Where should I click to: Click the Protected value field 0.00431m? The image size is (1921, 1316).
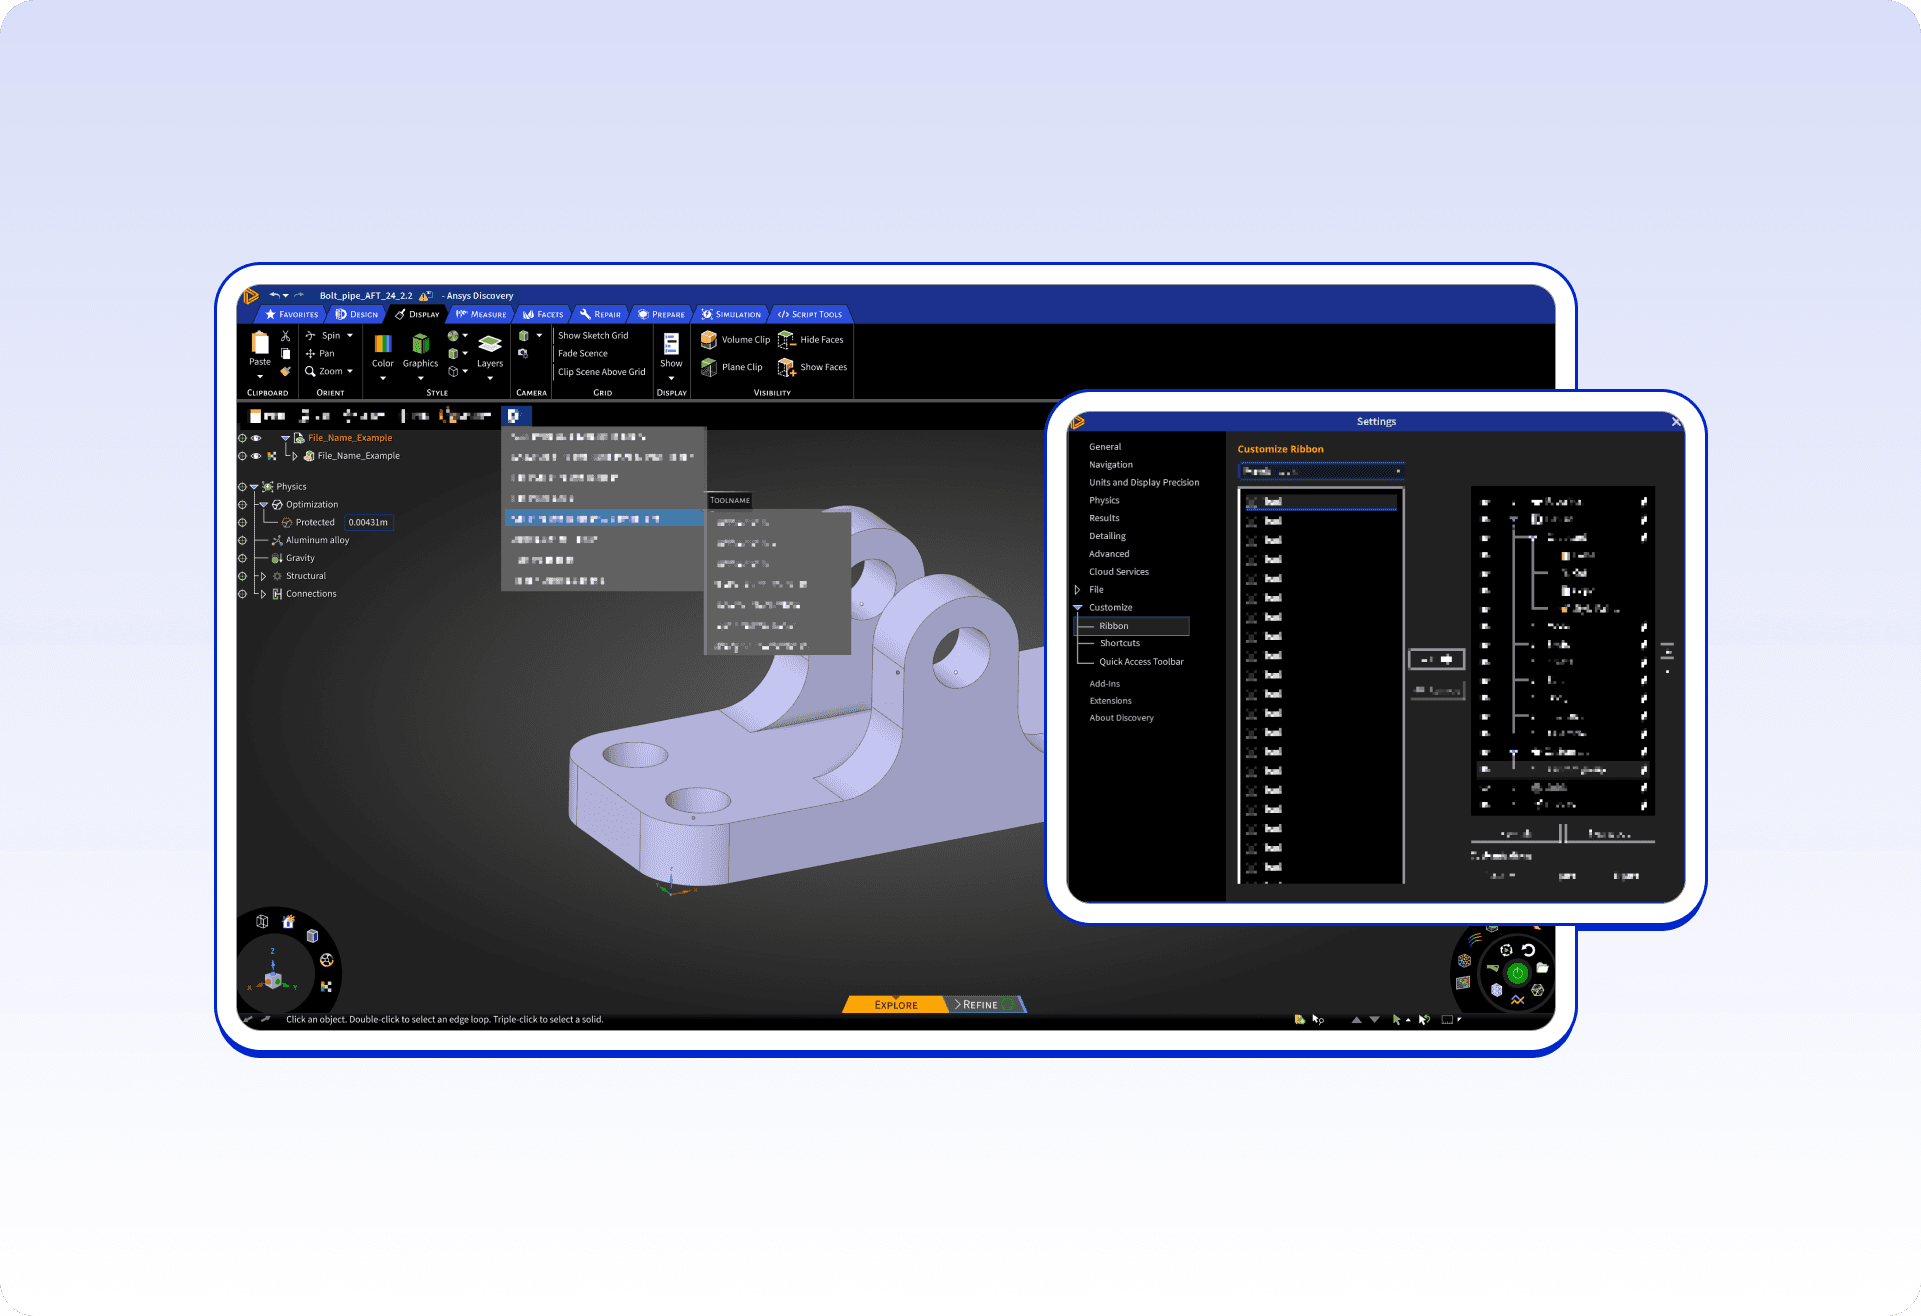(x=368, y=523)
